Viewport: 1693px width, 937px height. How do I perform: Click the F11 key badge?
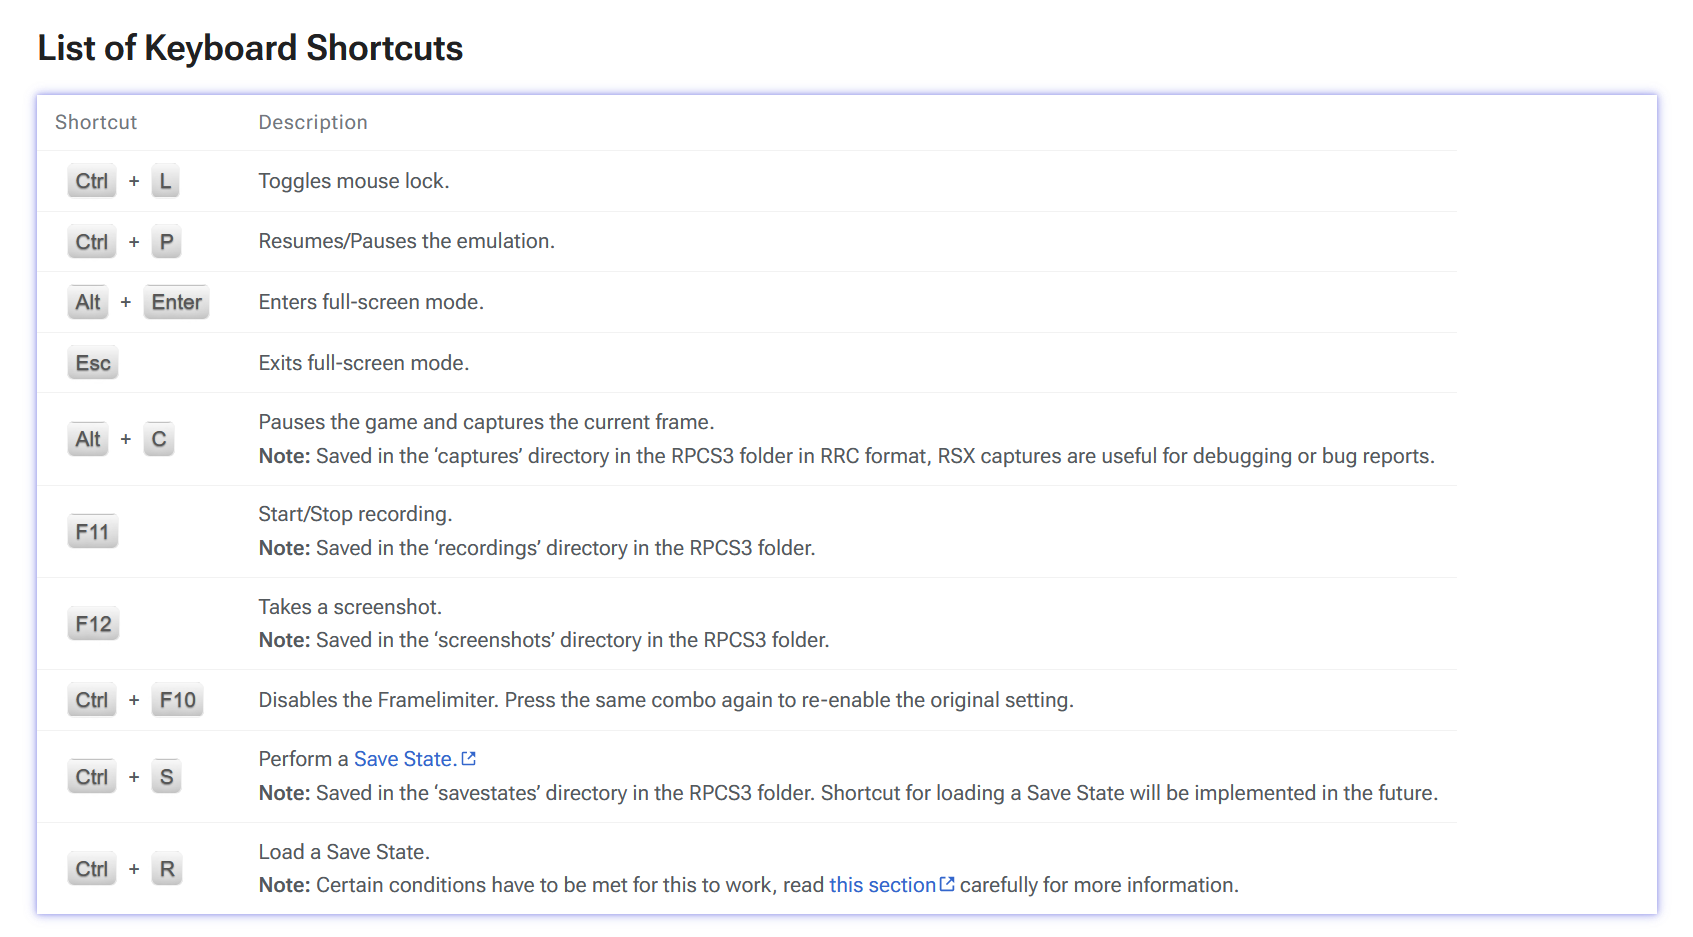tap(93, 532)
